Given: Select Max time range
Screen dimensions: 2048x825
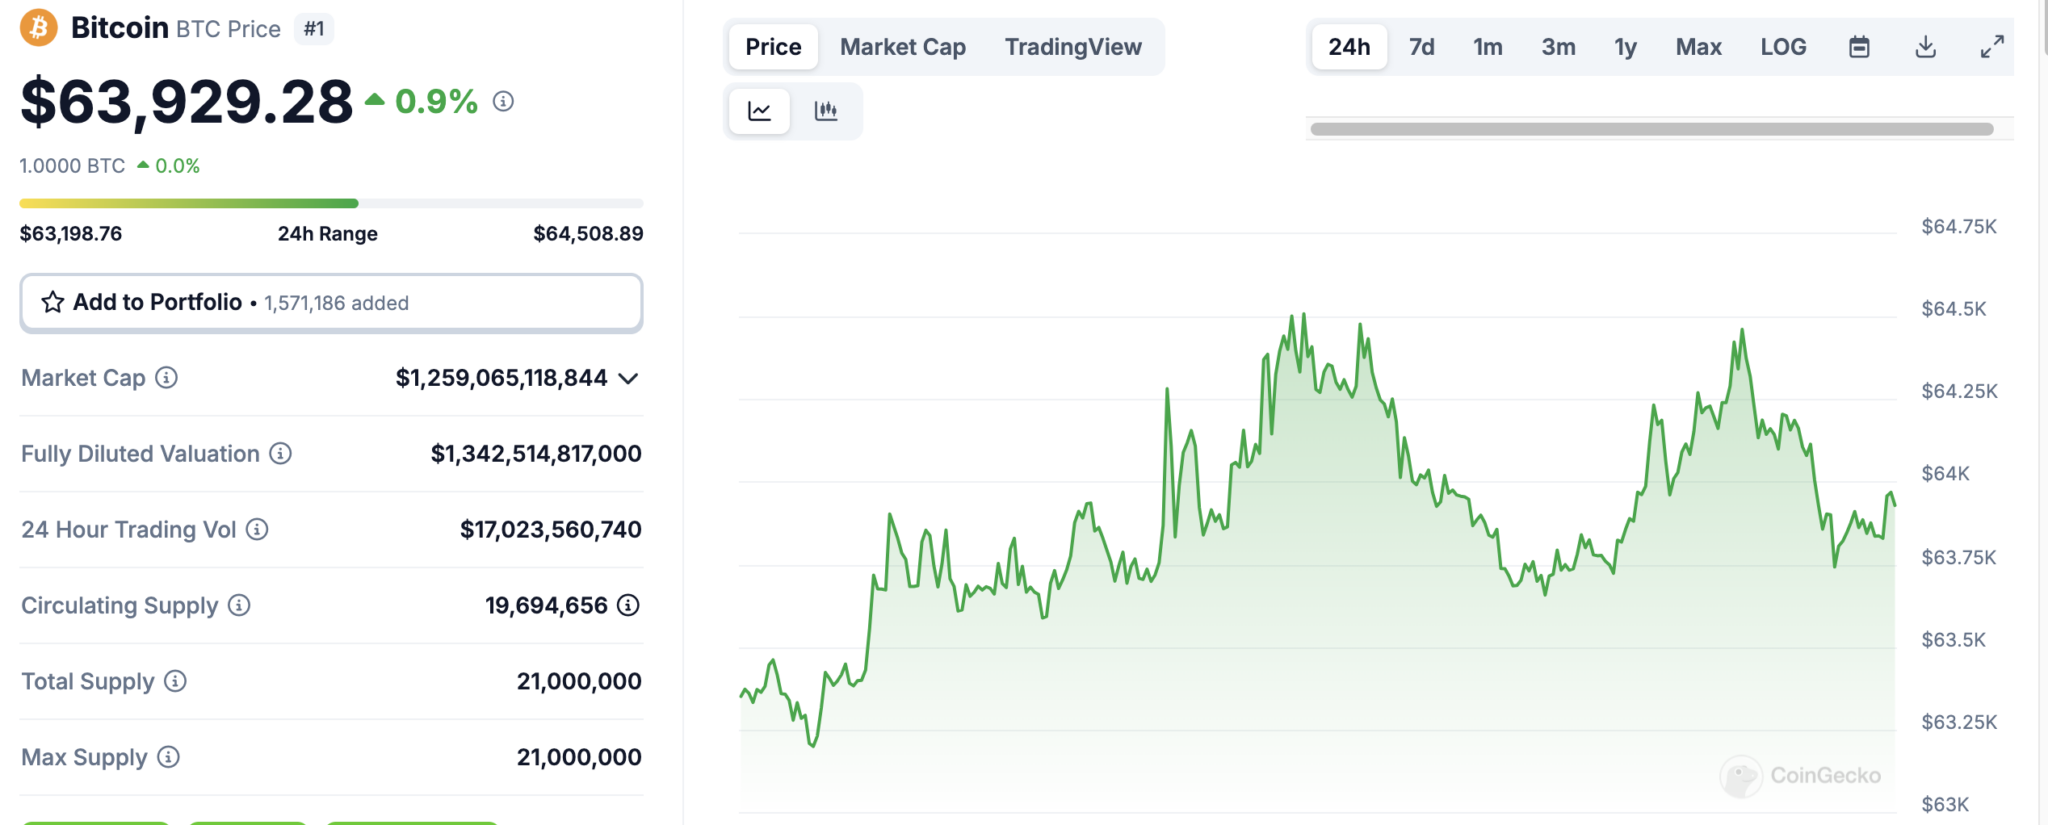Looking at the screenshot, I should pos(1698,47).
